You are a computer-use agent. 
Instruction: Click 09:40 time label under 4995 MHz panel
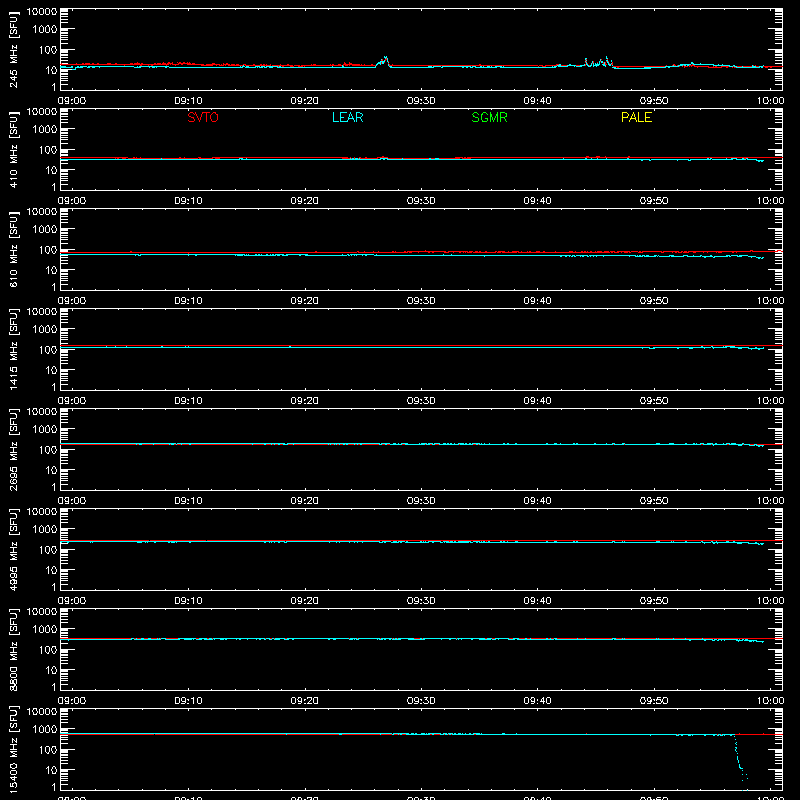pyautogui.click(x=537, y=601)
